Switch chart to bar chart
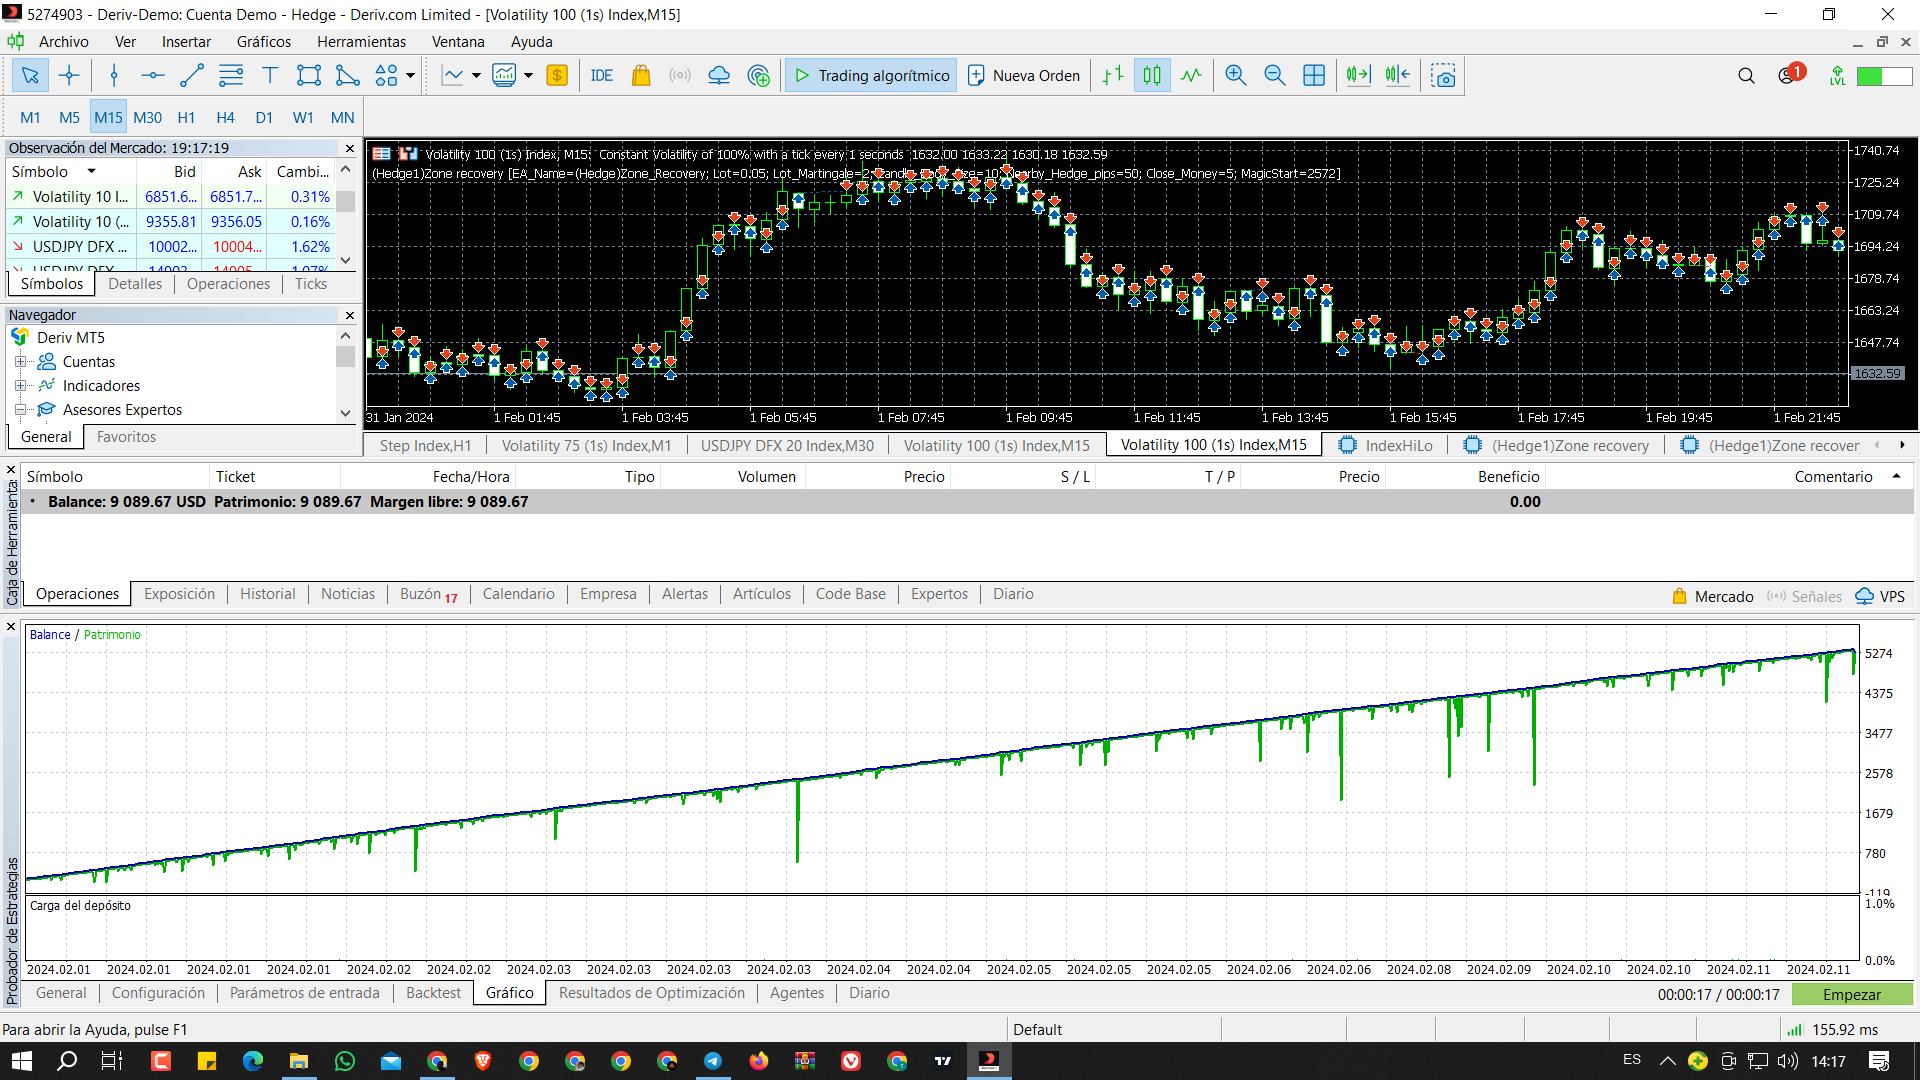The height and width of the screenshot is (1080, 1920). (1113, 76)
